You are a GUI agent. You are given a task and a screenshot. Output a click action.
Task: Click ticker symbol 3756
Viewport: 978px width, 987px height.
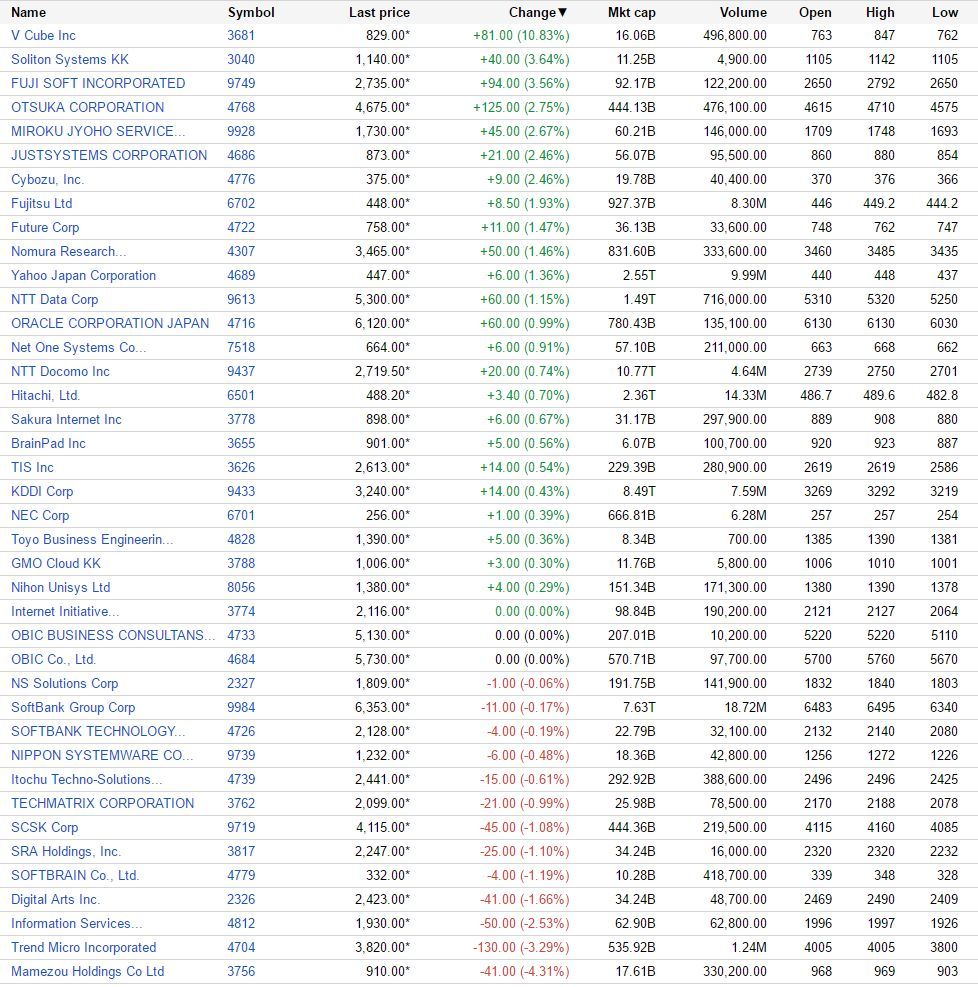(241, 971)
